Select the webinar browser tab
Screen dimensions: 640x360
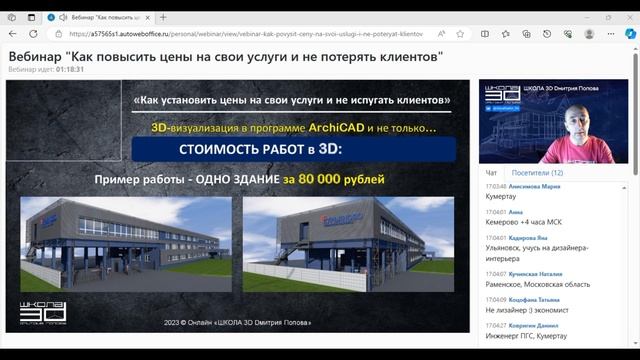[x=99, y=18]
